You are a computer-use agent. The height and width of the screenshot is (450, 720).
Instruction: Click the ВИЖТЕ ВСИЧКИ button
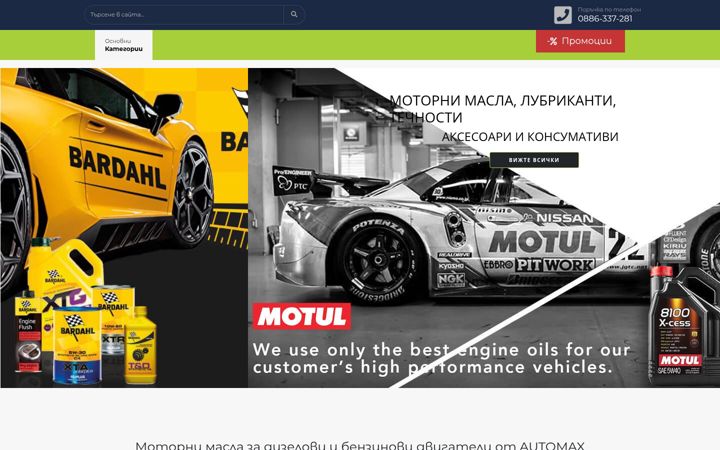[534, 160]
